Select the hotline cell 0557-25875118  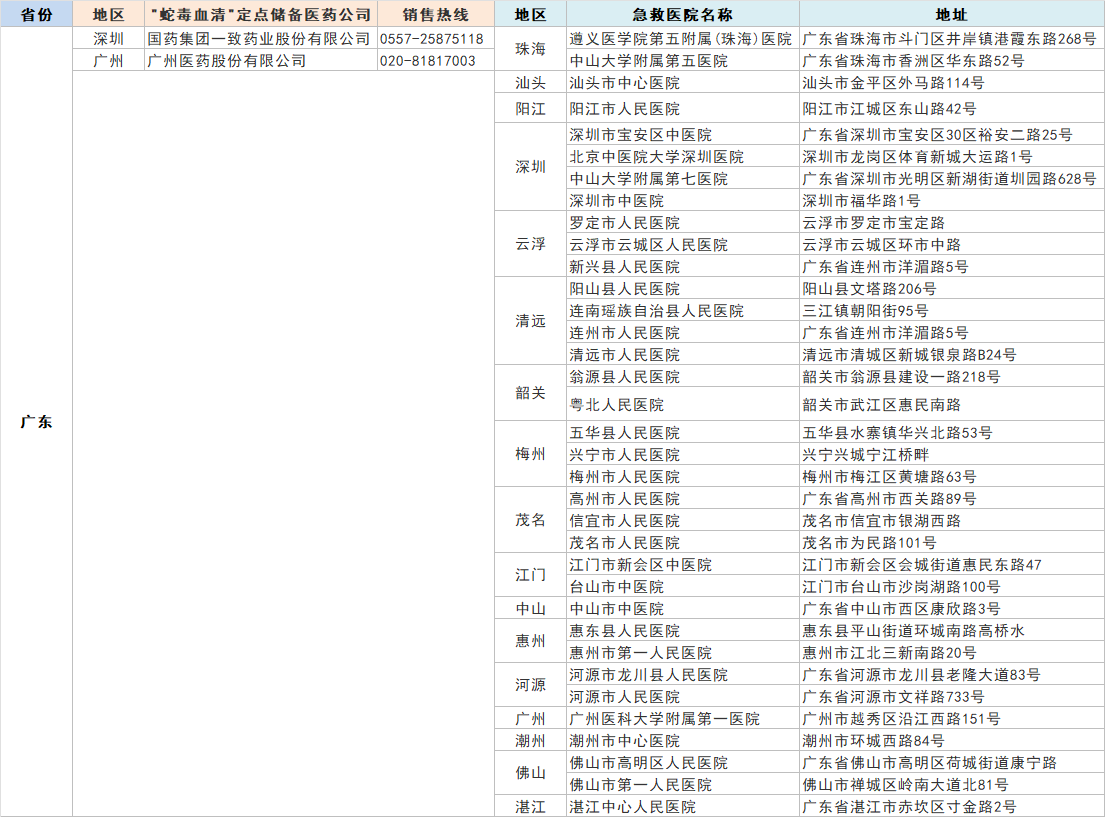[x=431, y=39]
